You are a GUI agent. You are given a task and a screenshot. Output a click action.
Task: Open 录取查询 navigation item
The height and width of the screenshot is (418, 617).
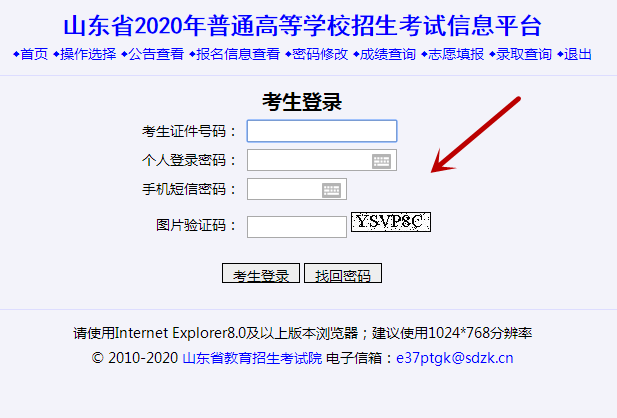(x=524, y=54)
